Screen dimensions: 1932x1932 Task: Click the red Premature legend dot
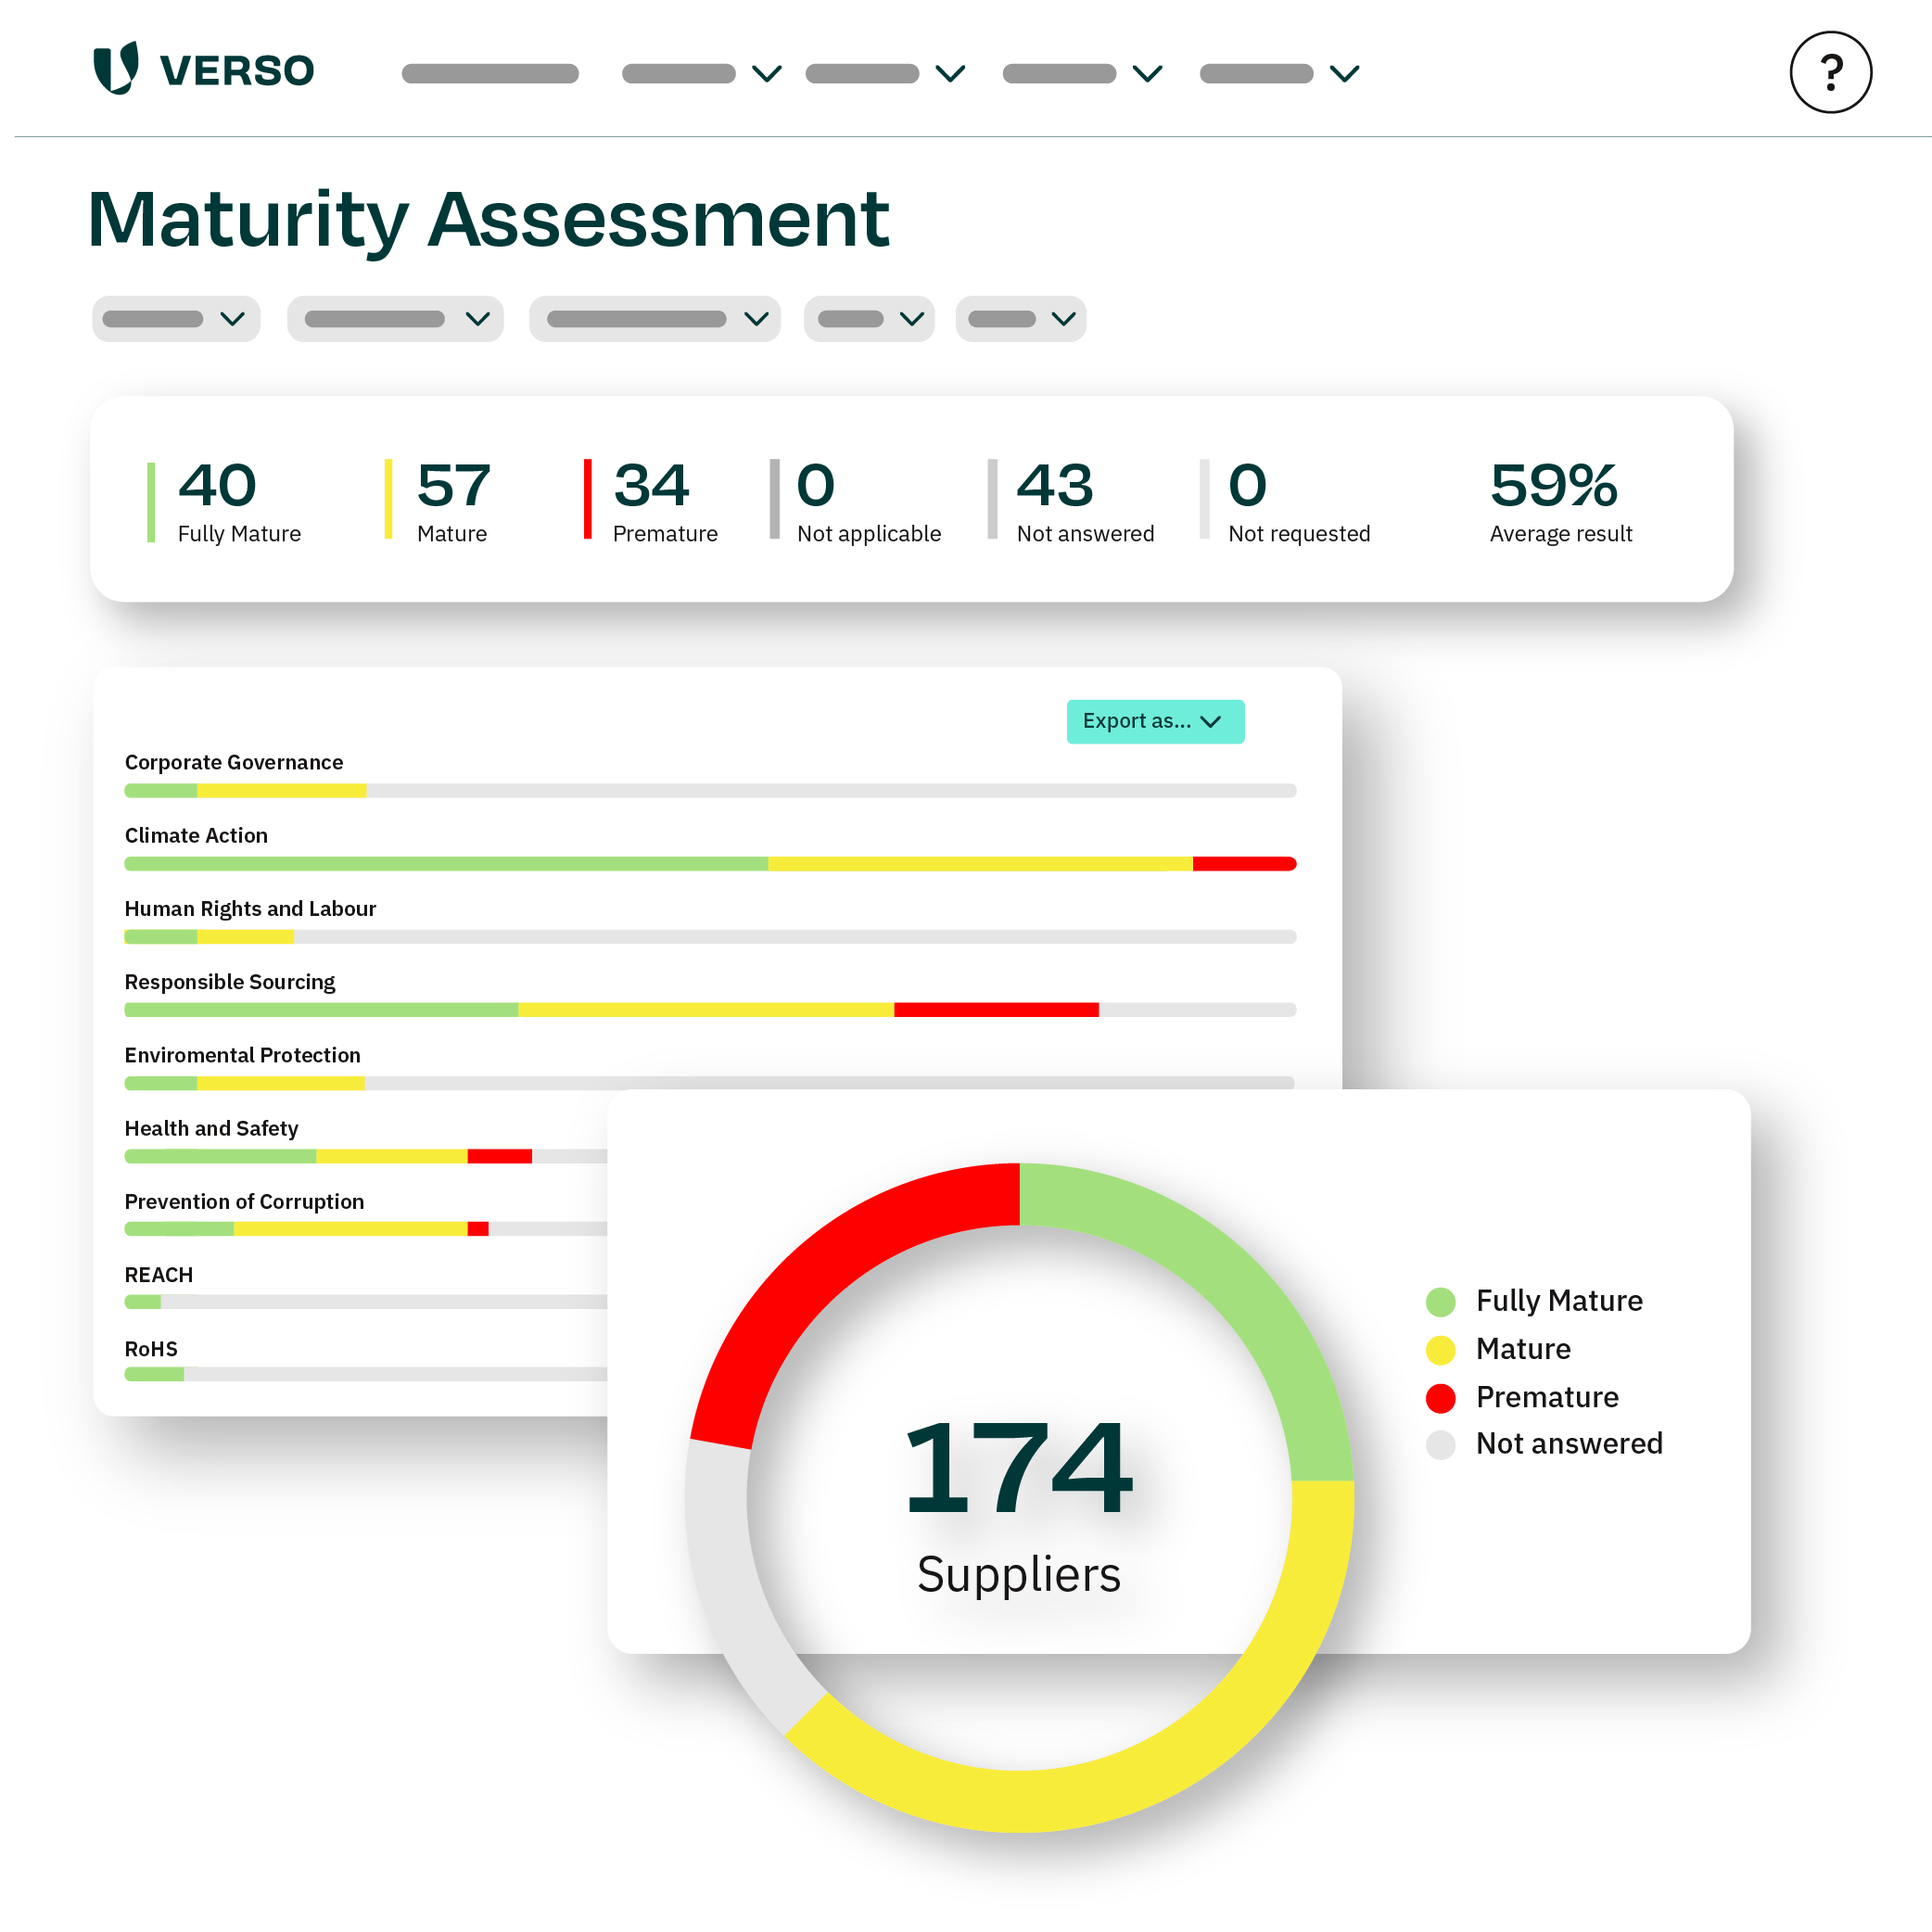pos(1440,1397)
